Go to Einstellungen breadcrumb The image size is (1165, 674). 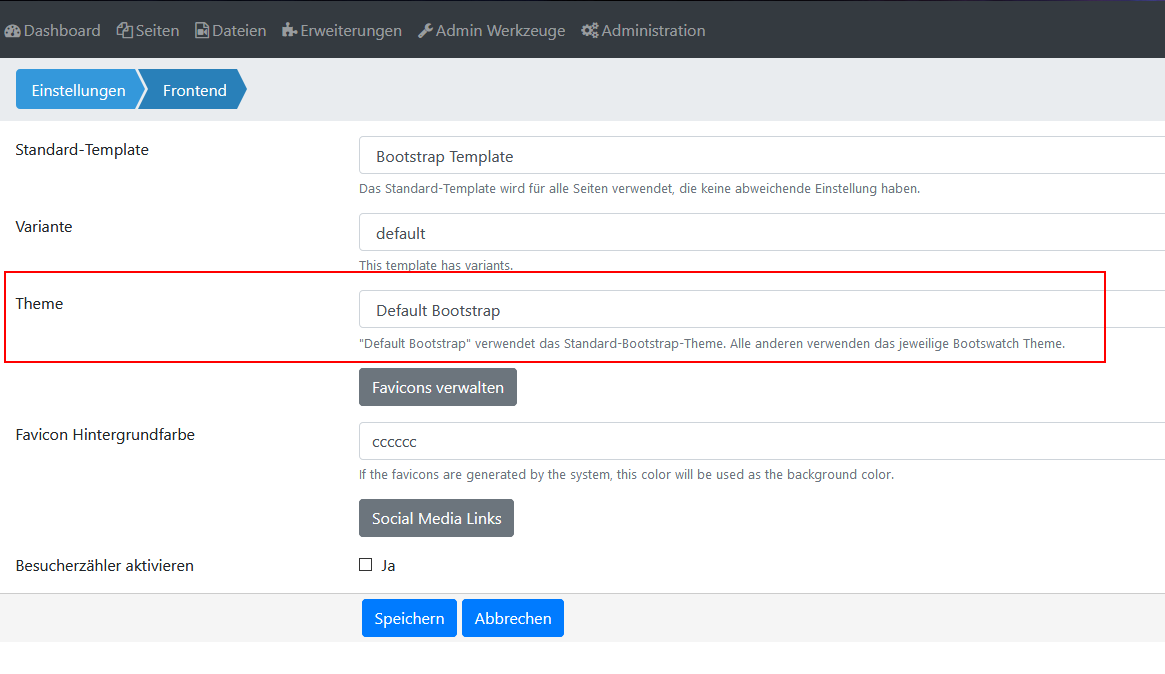tap(78, 90)
